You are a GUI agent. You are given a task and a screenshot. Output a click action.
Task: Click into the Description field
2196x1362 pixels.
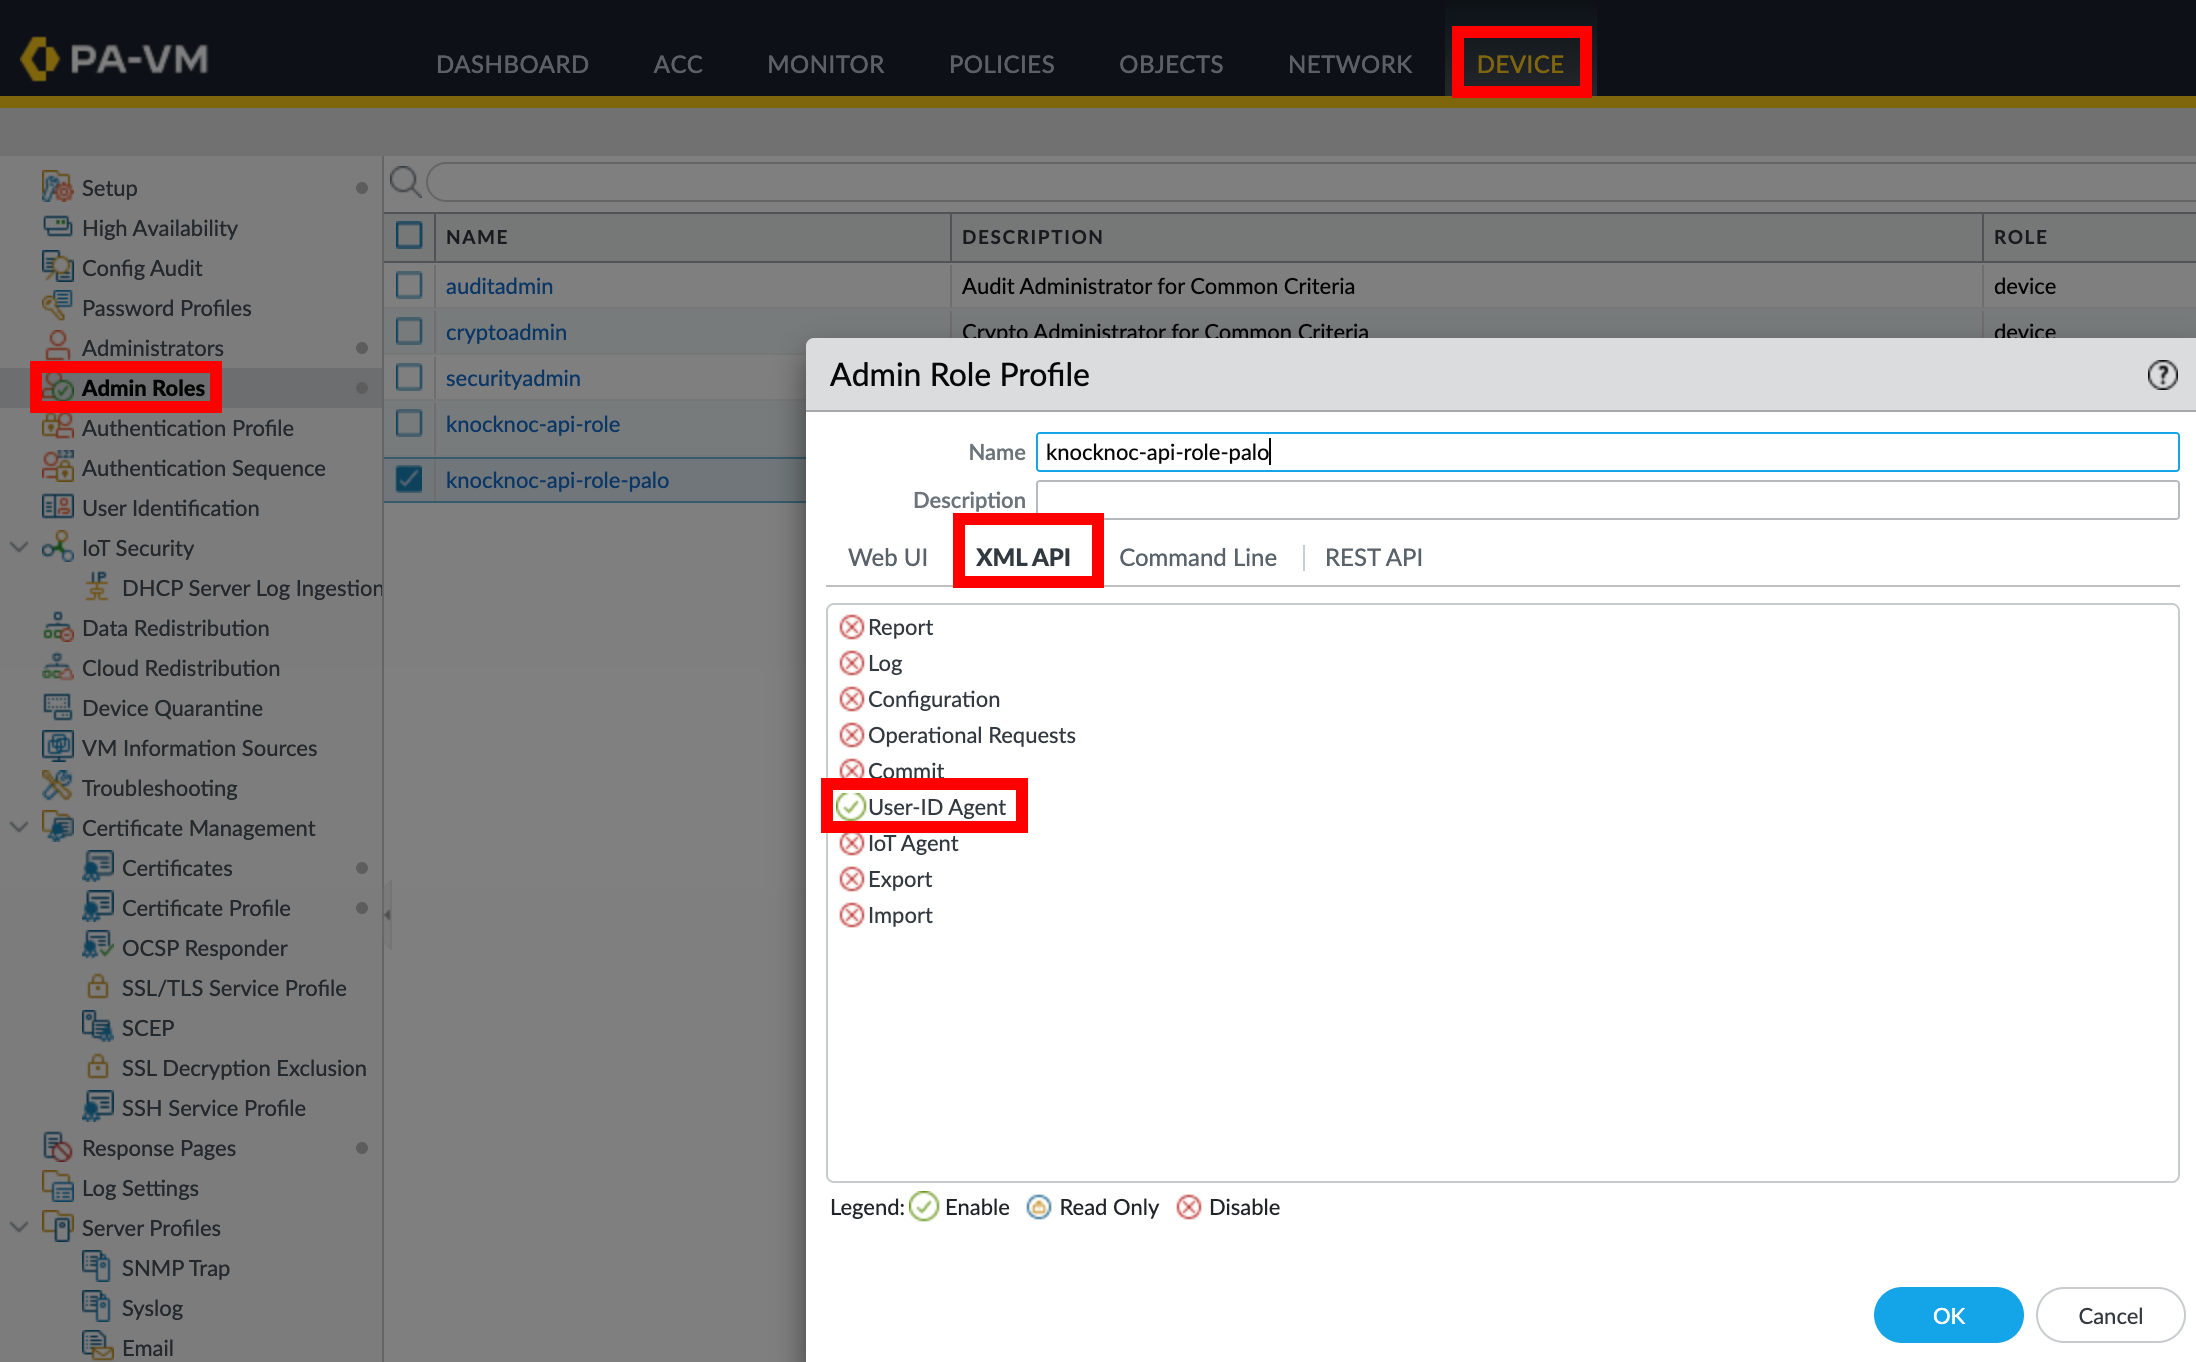pyautogui.click(x=1606, y=500)
